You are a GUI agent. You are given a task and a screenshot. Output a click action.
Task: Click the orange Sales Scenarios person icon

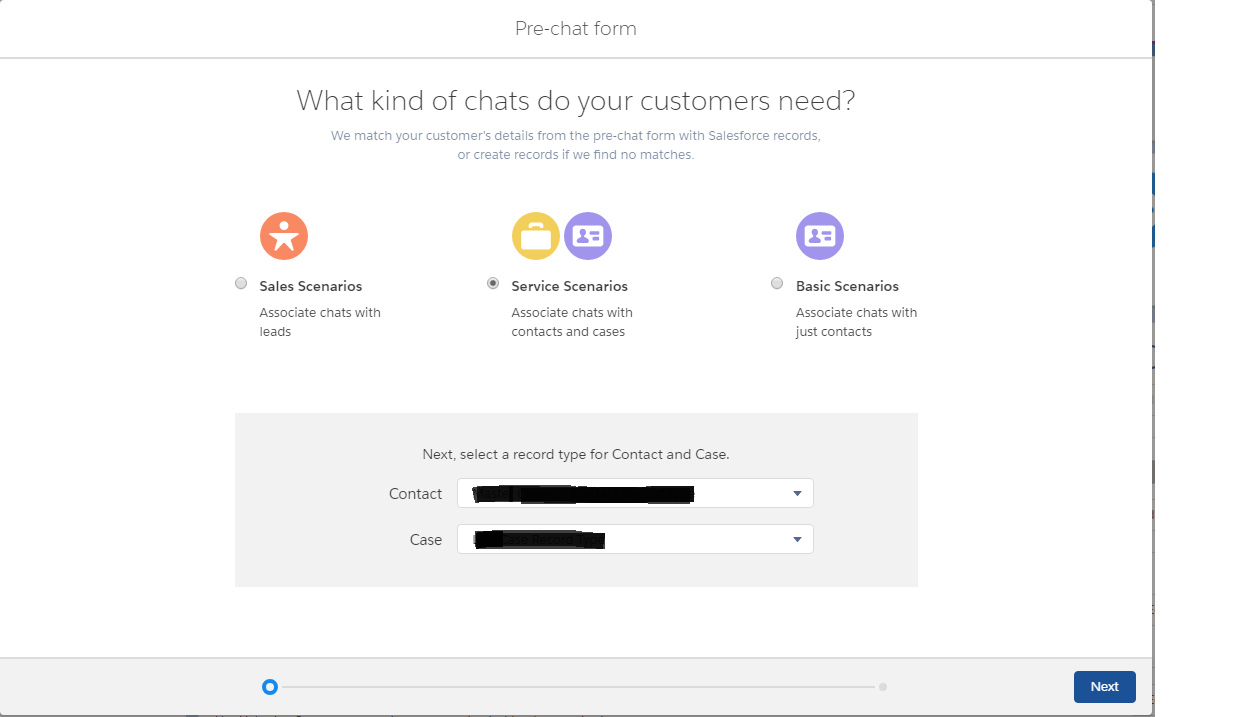(284, 237)
